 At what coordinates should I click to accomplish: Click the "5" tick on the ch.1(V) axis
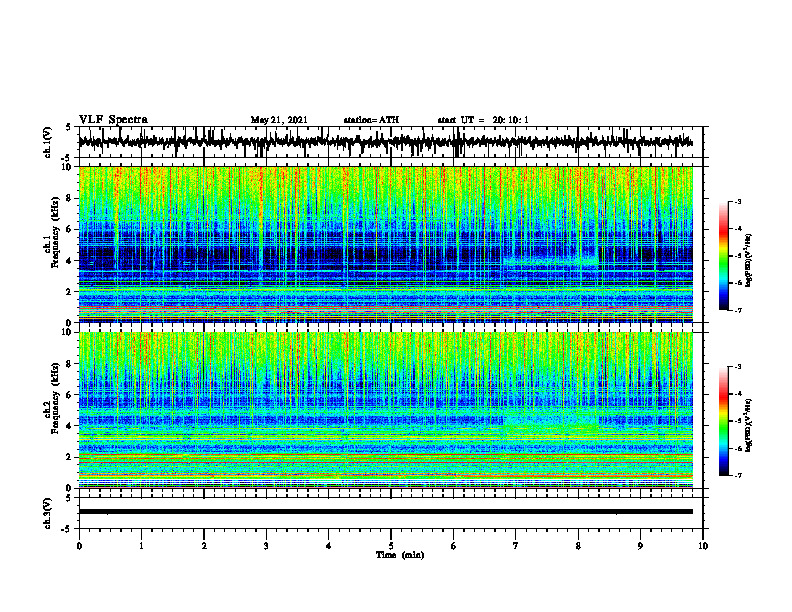68,128
